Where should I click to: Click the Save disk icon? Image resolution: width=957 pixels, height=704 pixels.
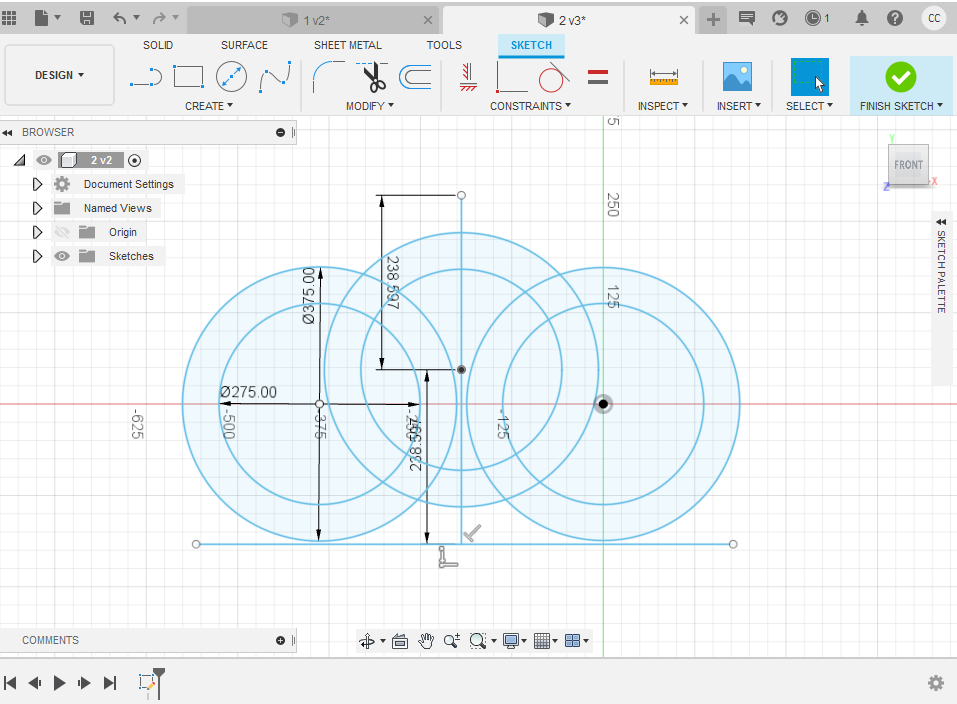87,18
